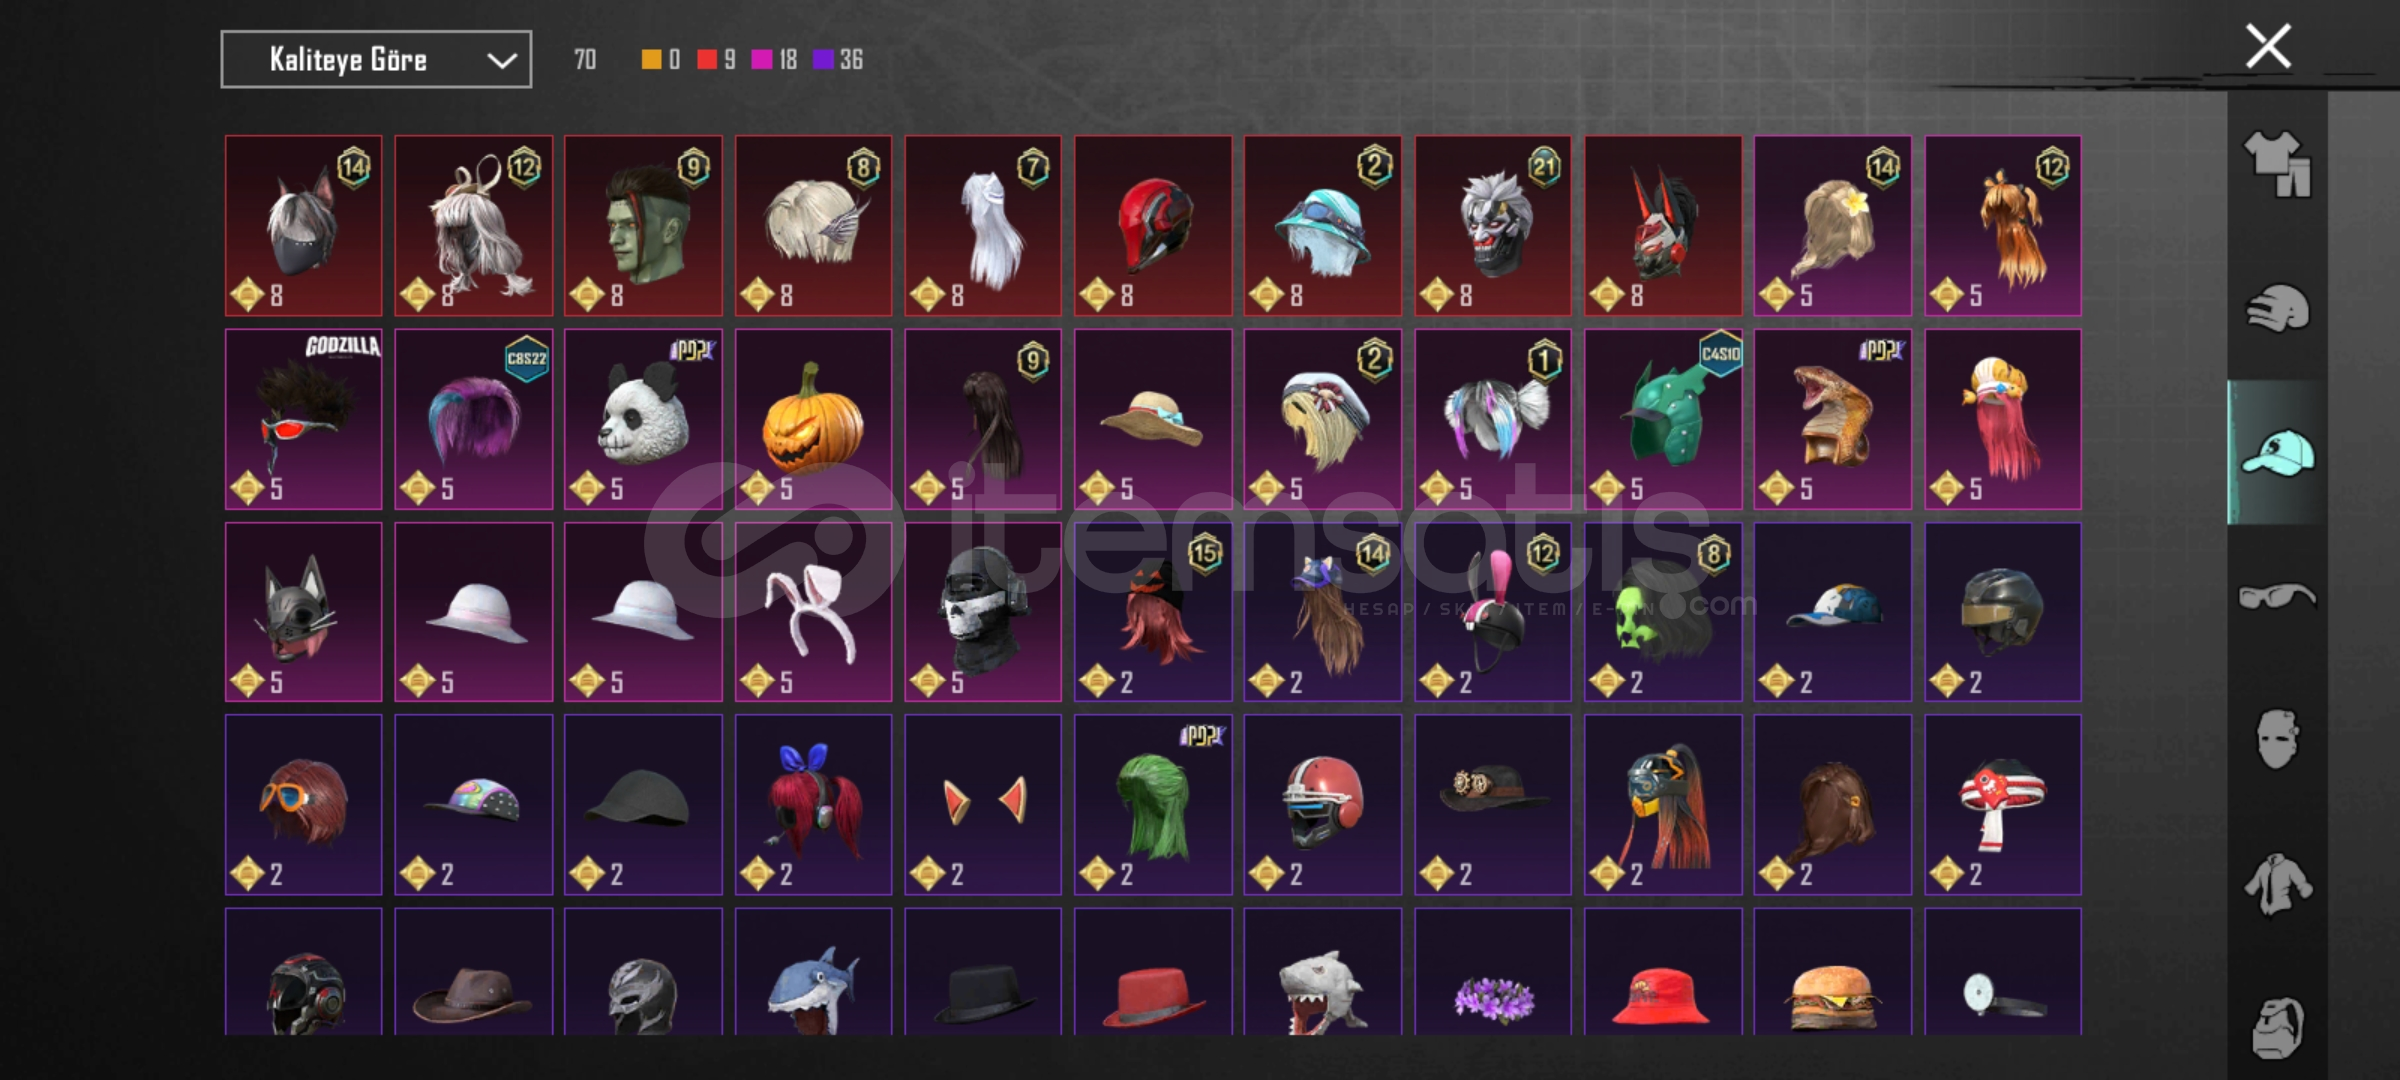The width and height of the screenshot is (2400, 1080).
Task: Open the outfits category icon
Action: pyautogui.click(x=2277, y=165)
